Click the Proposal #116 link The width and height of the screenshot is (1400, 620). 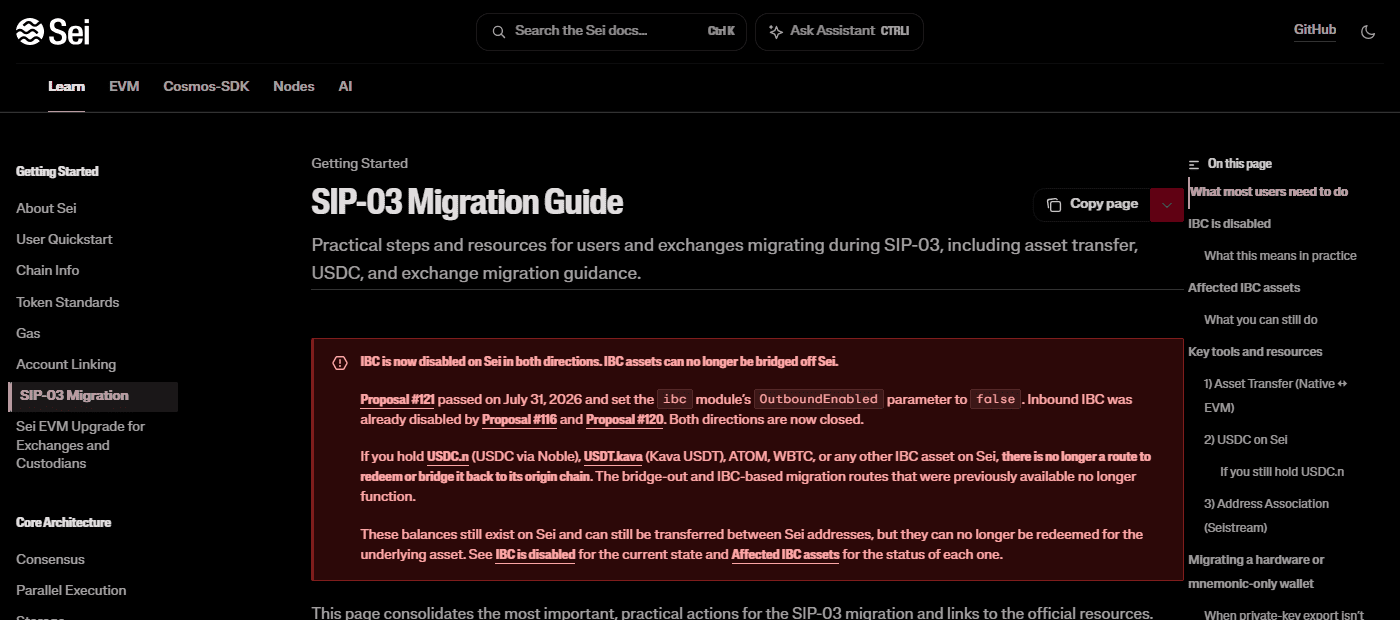coord(519,420)
